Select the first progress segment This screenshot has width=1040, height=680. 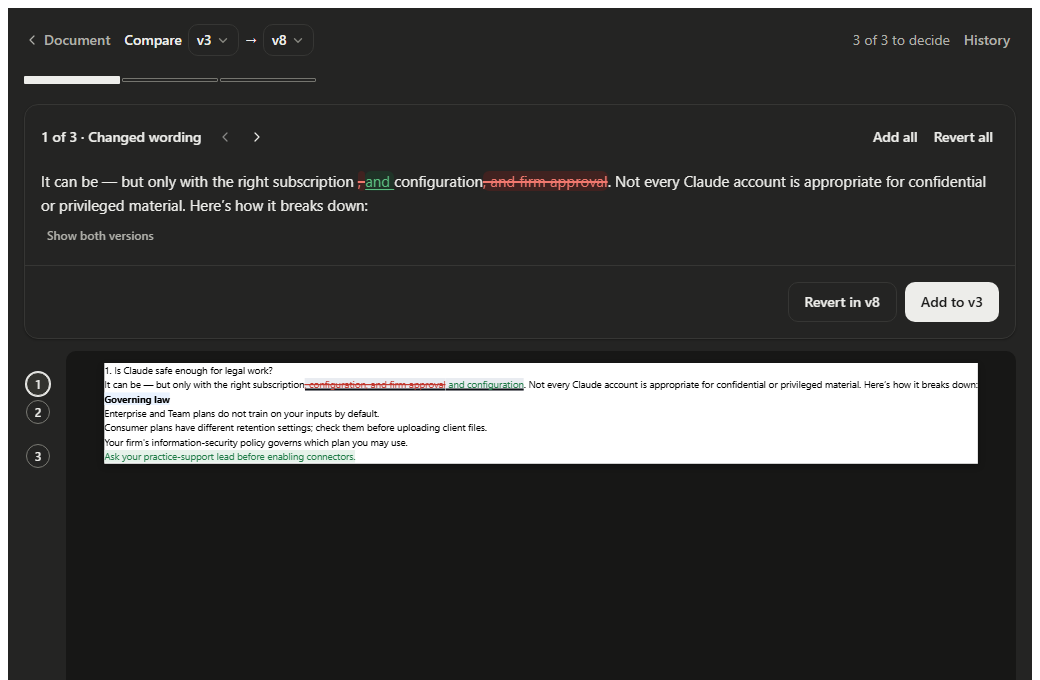[72, 80]
